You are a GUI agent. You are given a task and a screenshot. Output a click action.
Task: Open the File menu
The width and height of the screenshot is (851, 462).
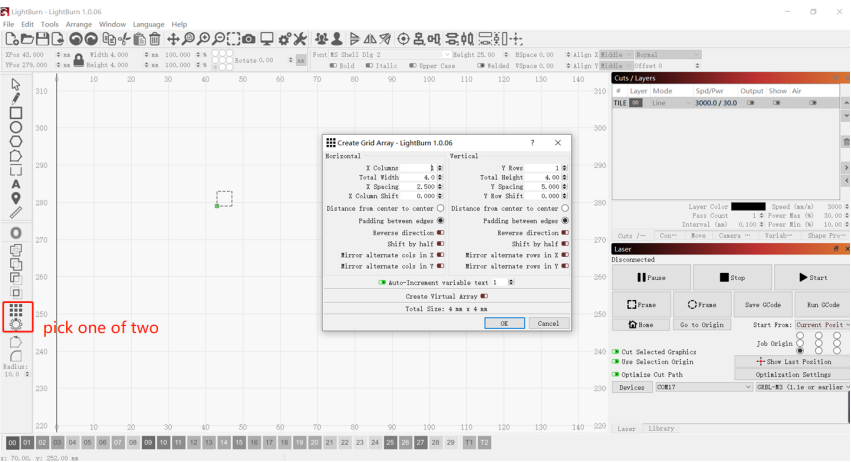coord(9,24)
